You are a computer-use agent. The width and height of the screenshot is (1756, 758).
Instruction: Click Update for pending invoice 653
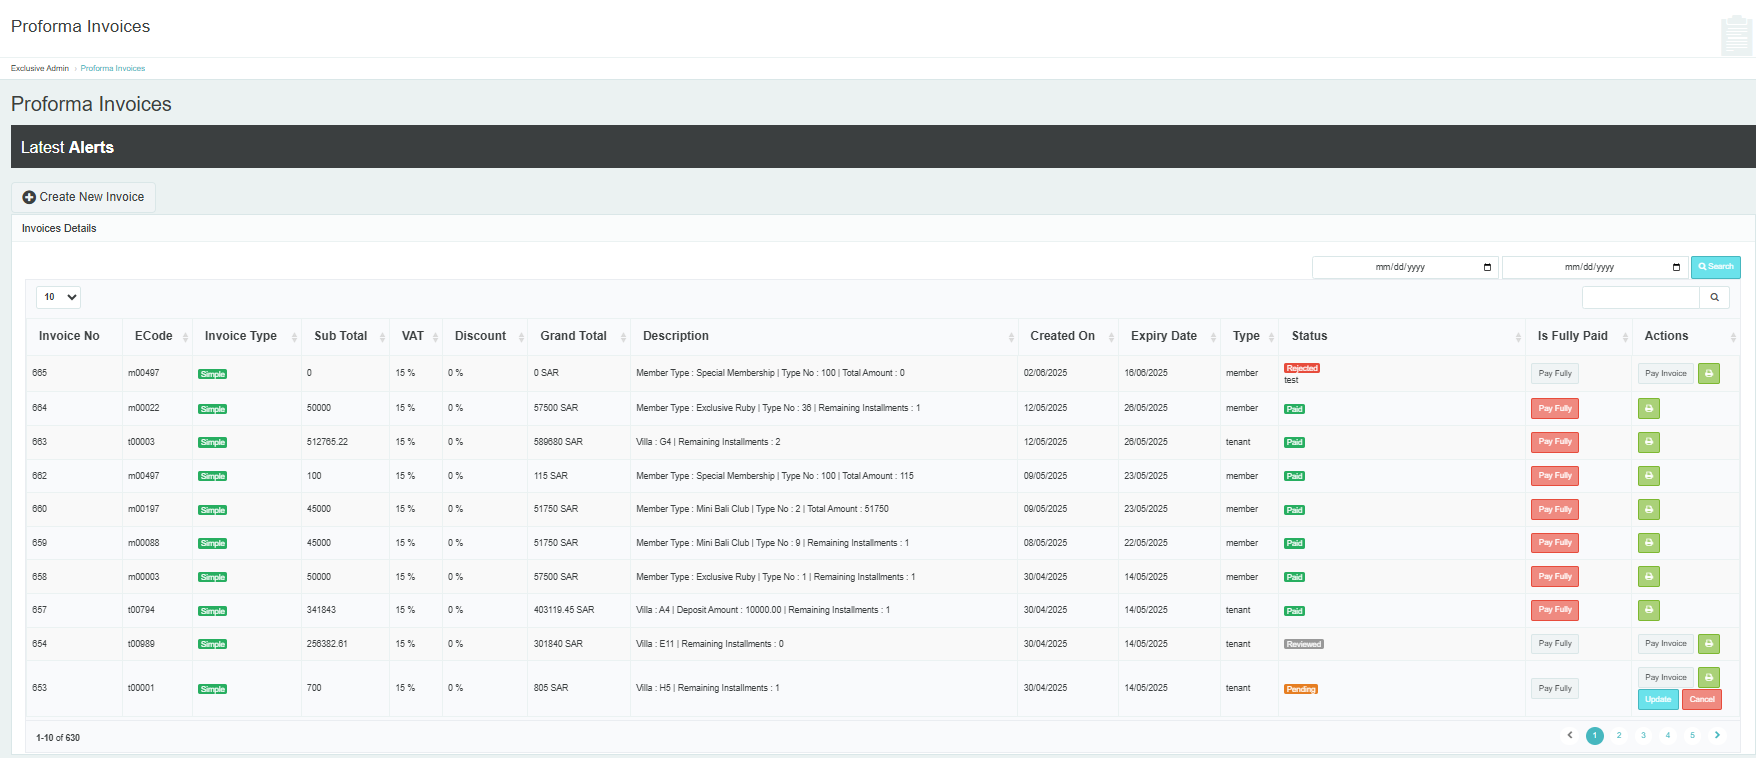pyautogui.click(x=1658, y=700)
